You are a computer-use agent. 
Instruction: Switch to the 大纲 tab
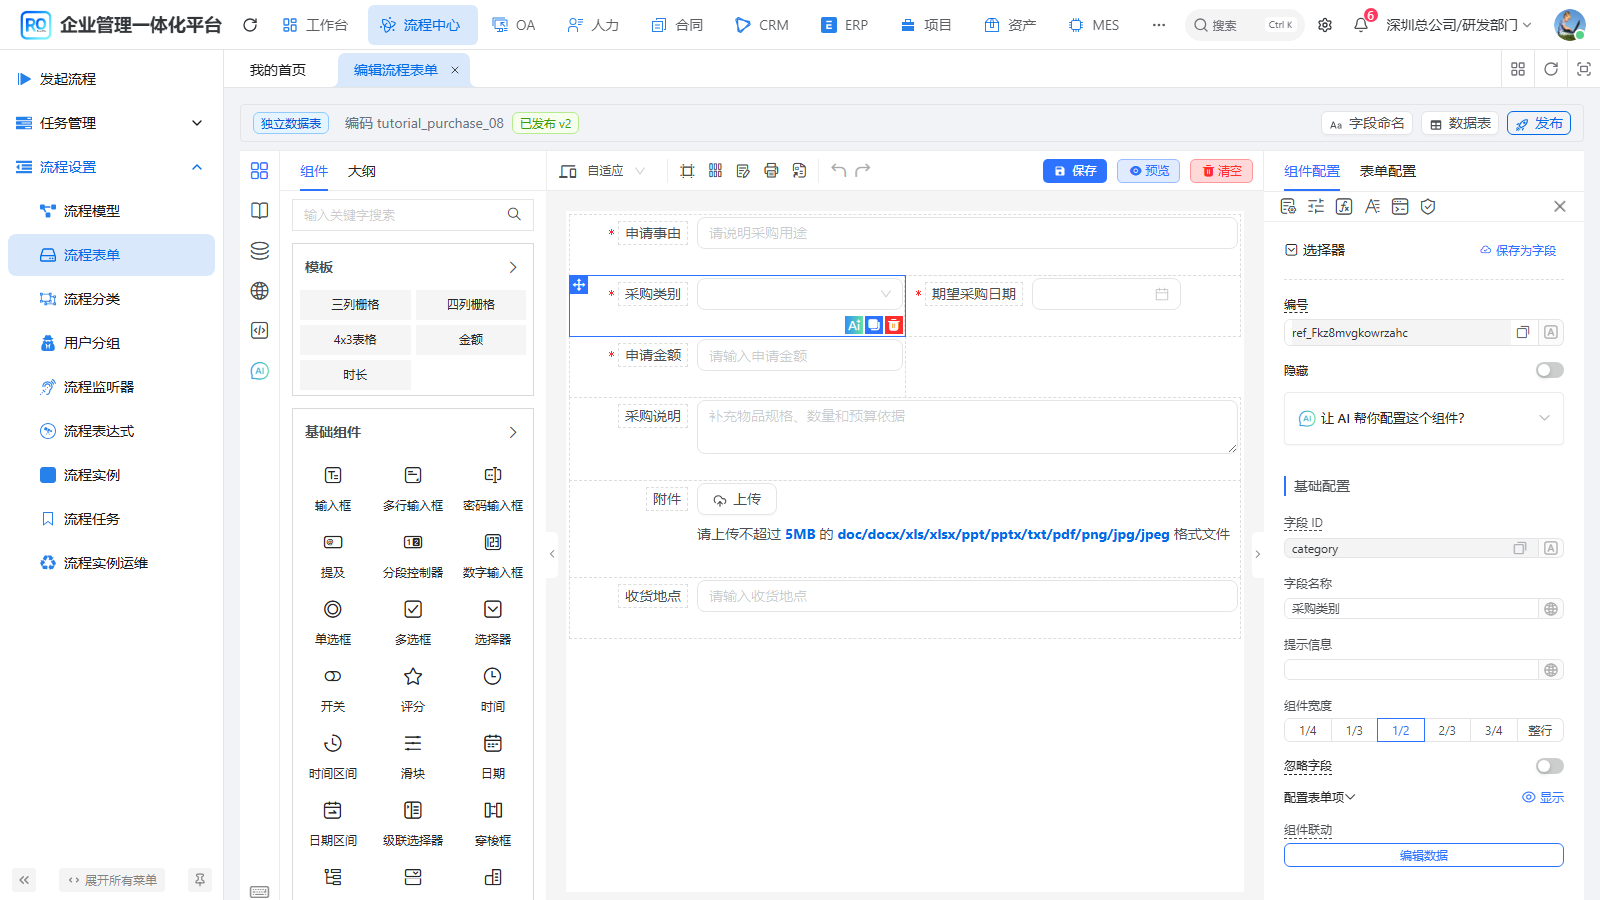click(362, 171)
